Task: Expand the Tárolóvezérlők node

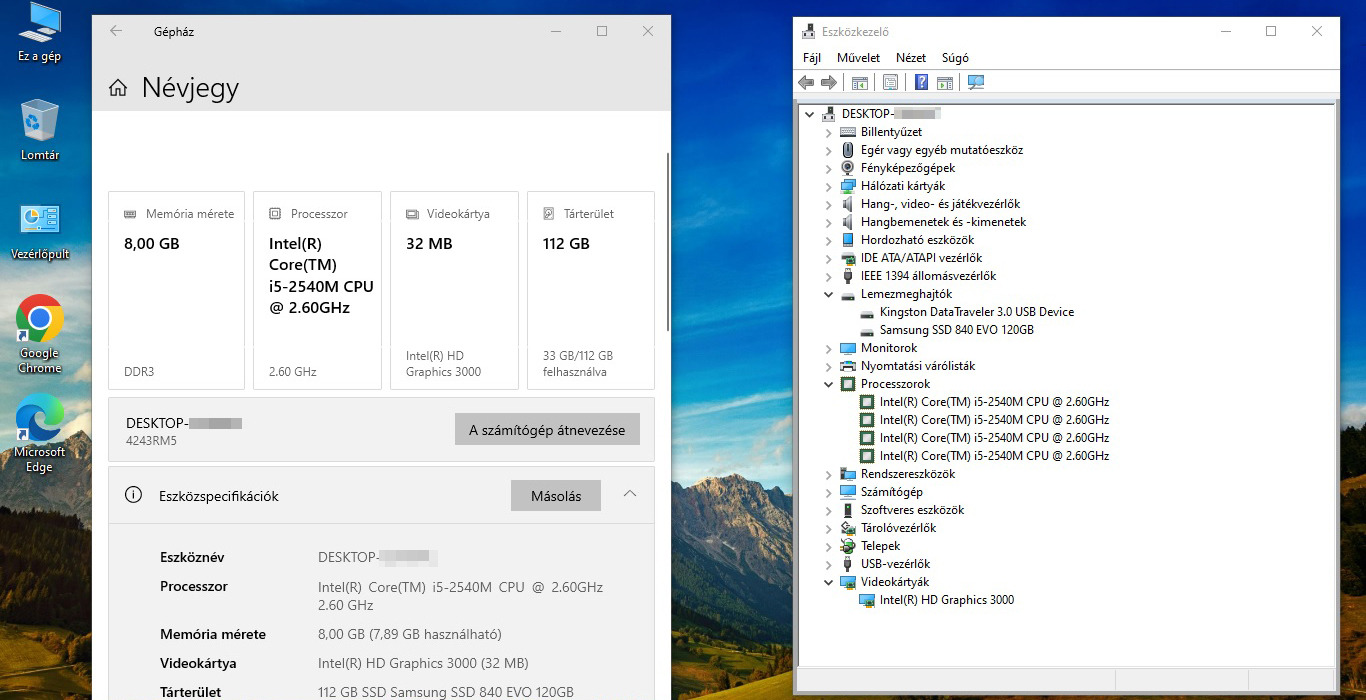Action: point(828,528)
